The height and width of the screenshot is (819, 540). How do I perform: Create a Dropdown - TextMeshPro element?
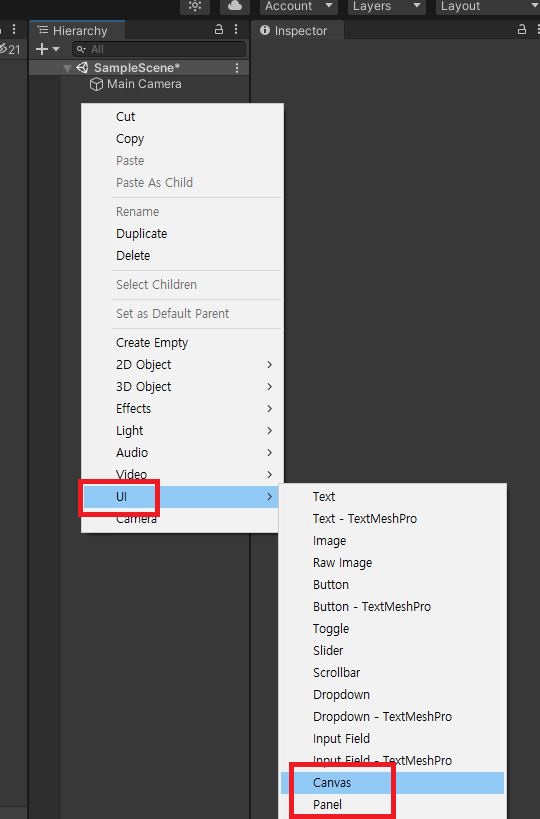(392, 717)
